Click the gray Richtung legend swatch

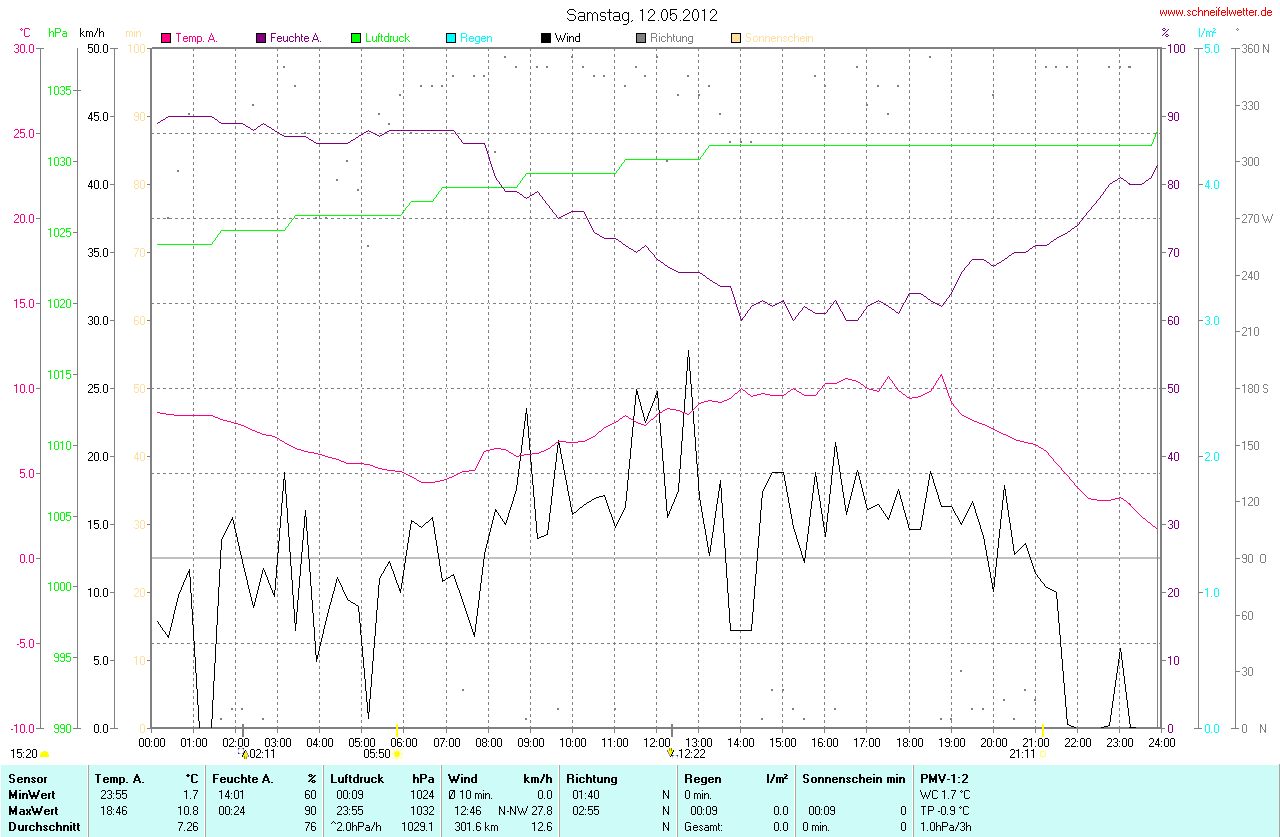[x=641, y=38]
